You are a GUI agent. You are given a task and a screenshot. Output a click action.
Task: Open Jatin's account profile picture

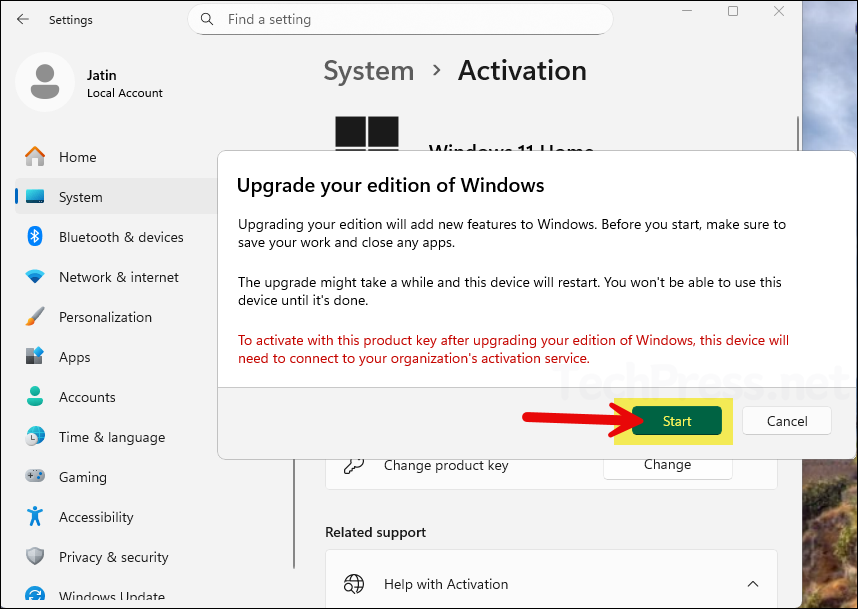(45, 82)
